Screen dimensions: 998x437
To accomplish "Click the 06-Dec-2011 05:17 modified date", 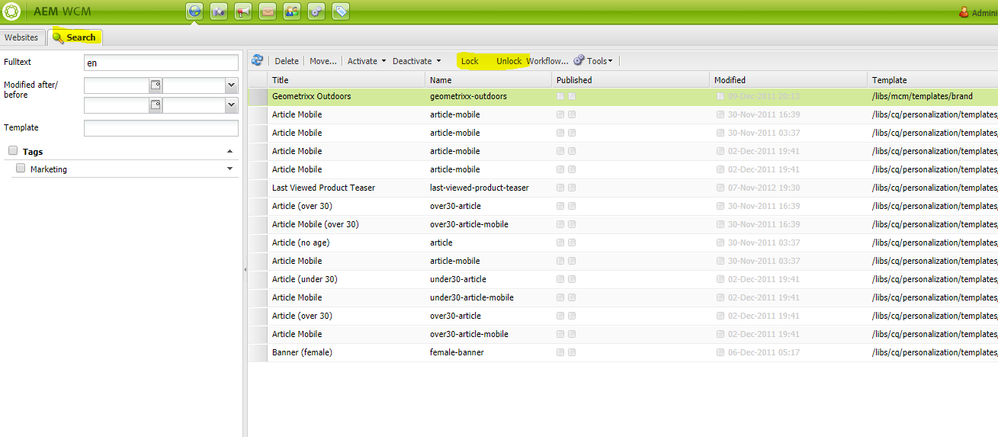I will 764,352.
